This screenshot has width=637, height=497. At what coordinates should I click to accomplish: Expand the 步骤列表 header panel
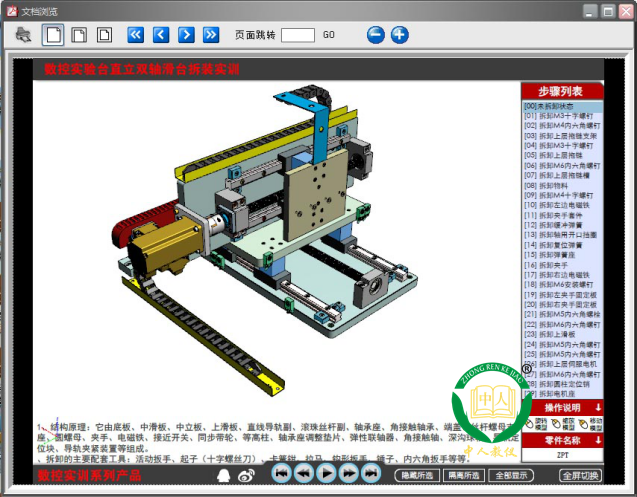pos(560,90)
